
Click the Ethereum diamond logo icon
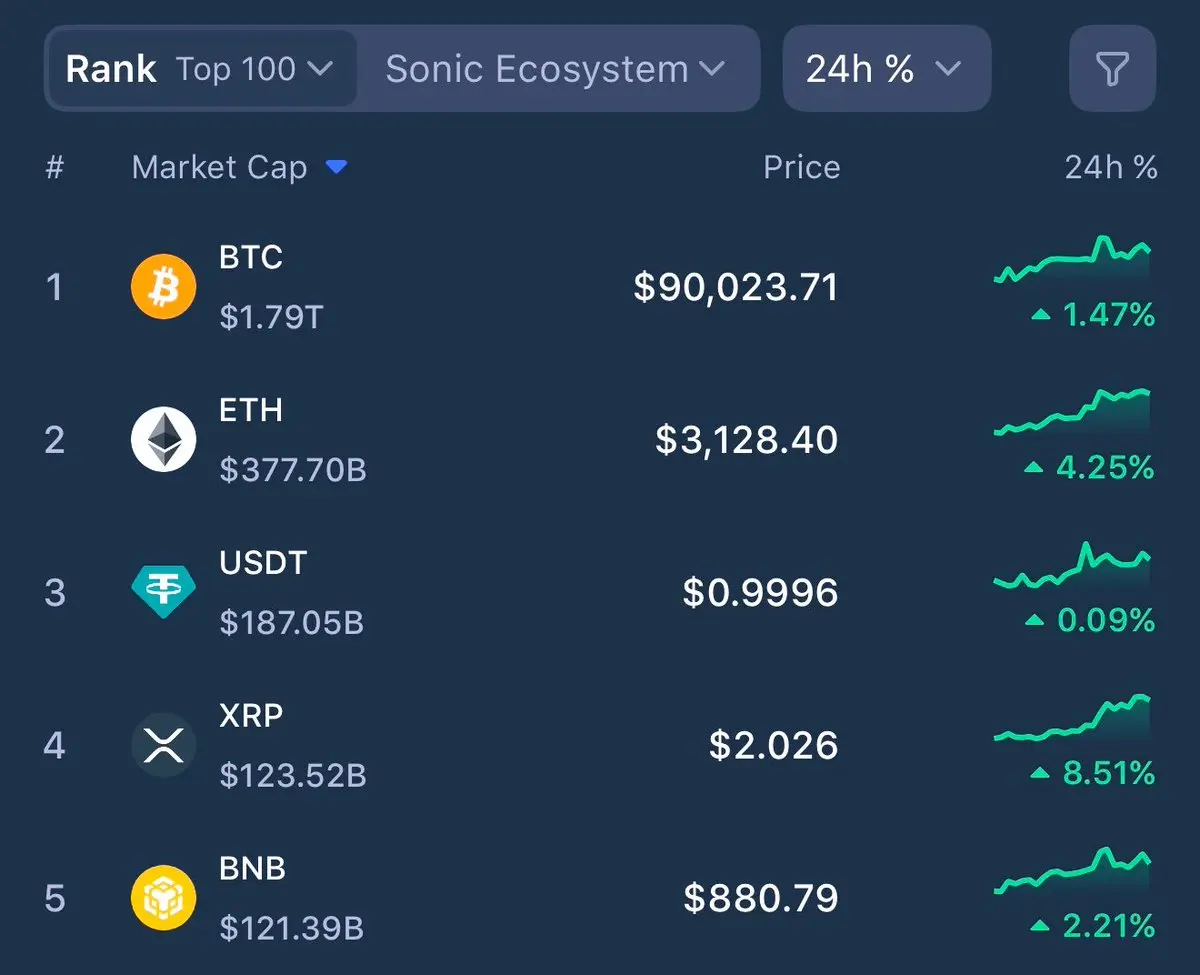(x=163, y=440)
